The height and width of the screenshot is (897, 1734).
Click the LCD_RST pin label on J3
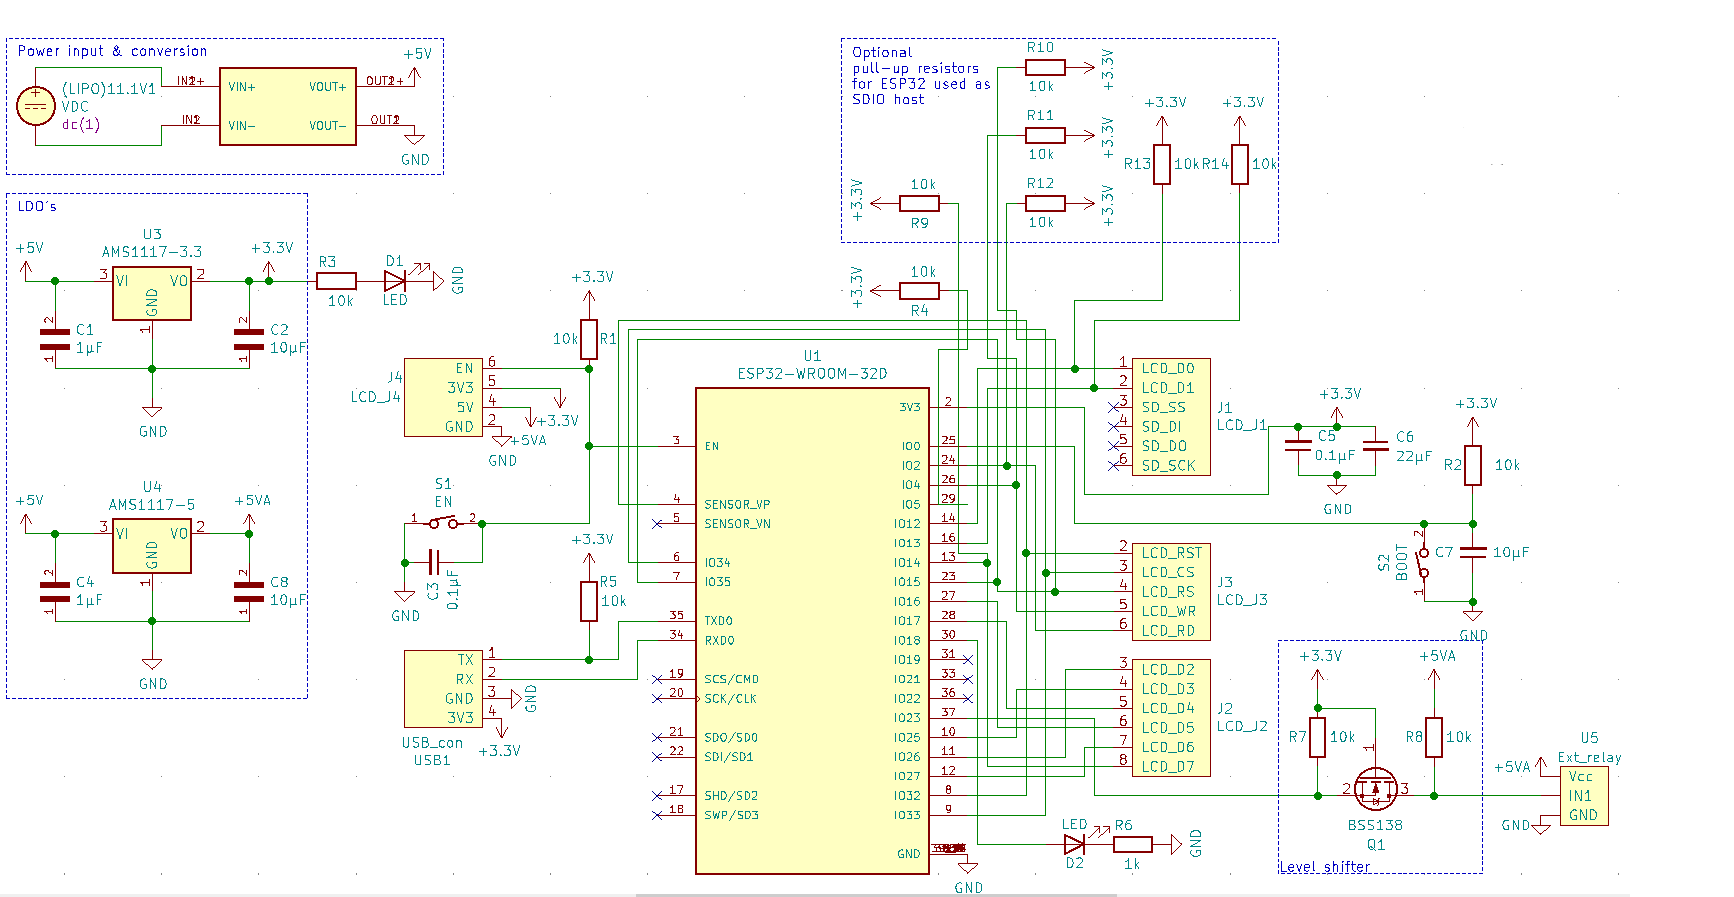(1172, 553)
